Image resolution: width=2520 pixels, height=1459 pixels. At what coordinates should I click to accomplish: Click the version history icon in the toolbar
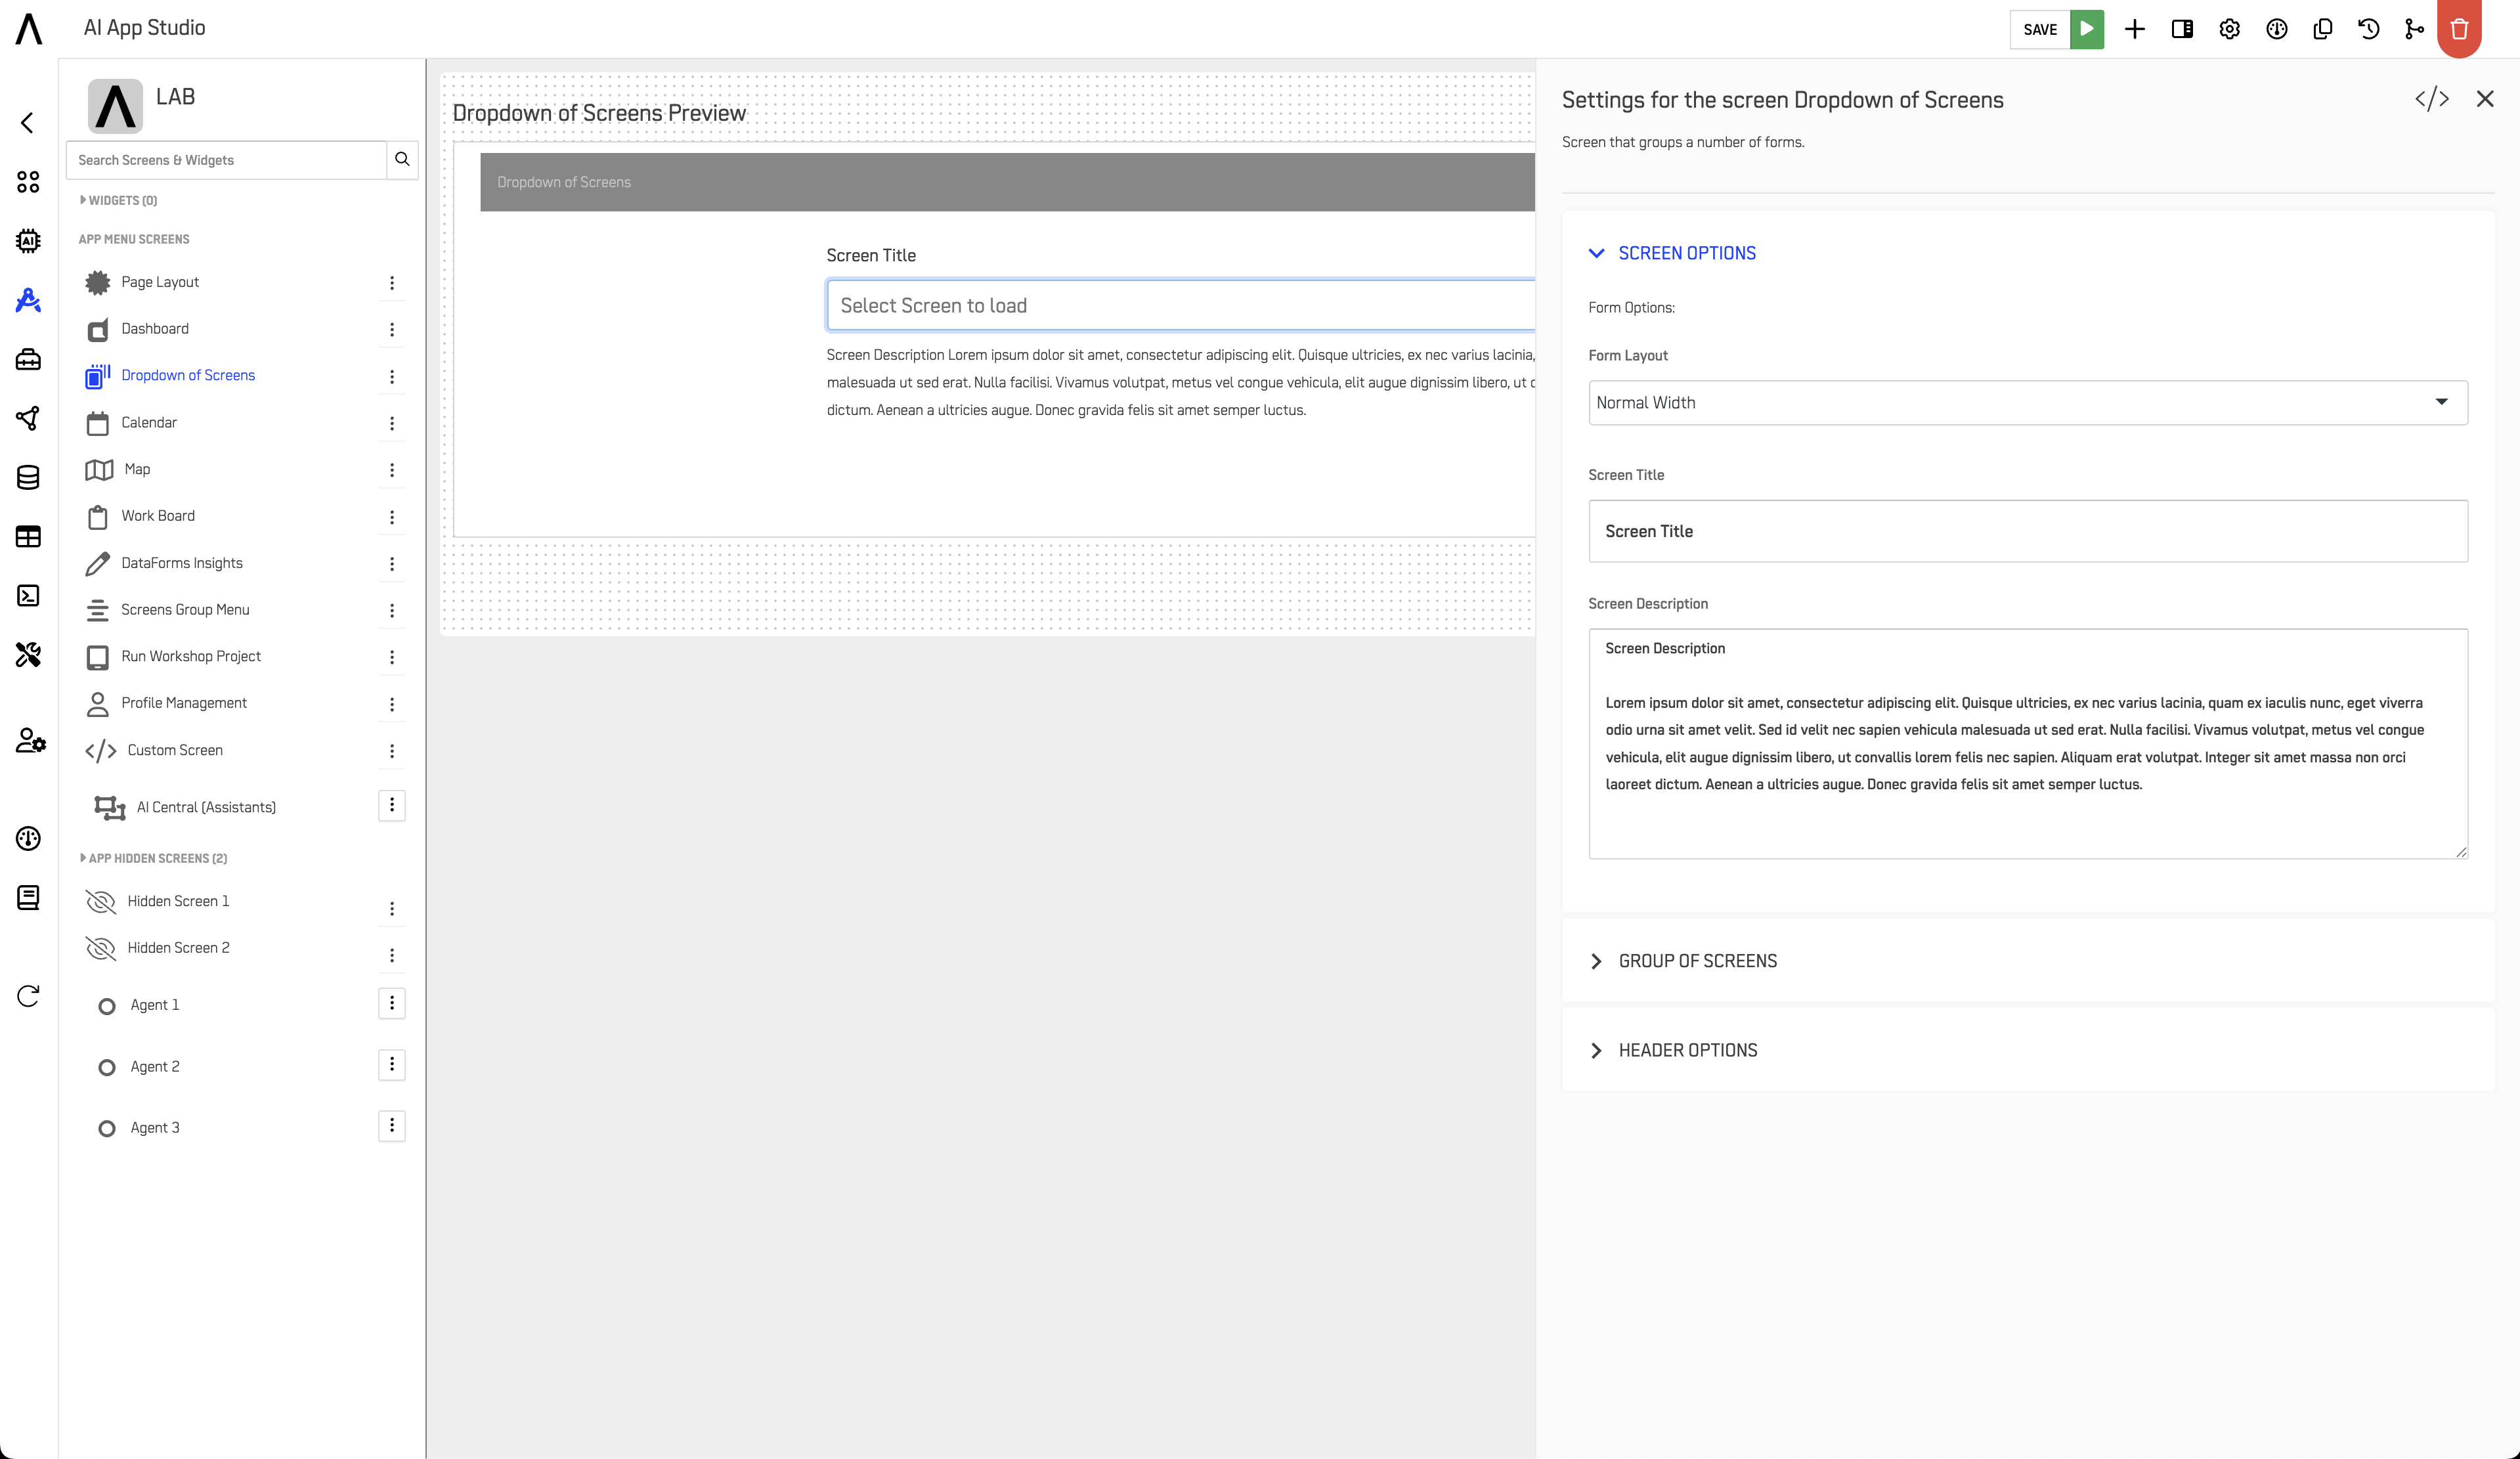coord(2368,28)
